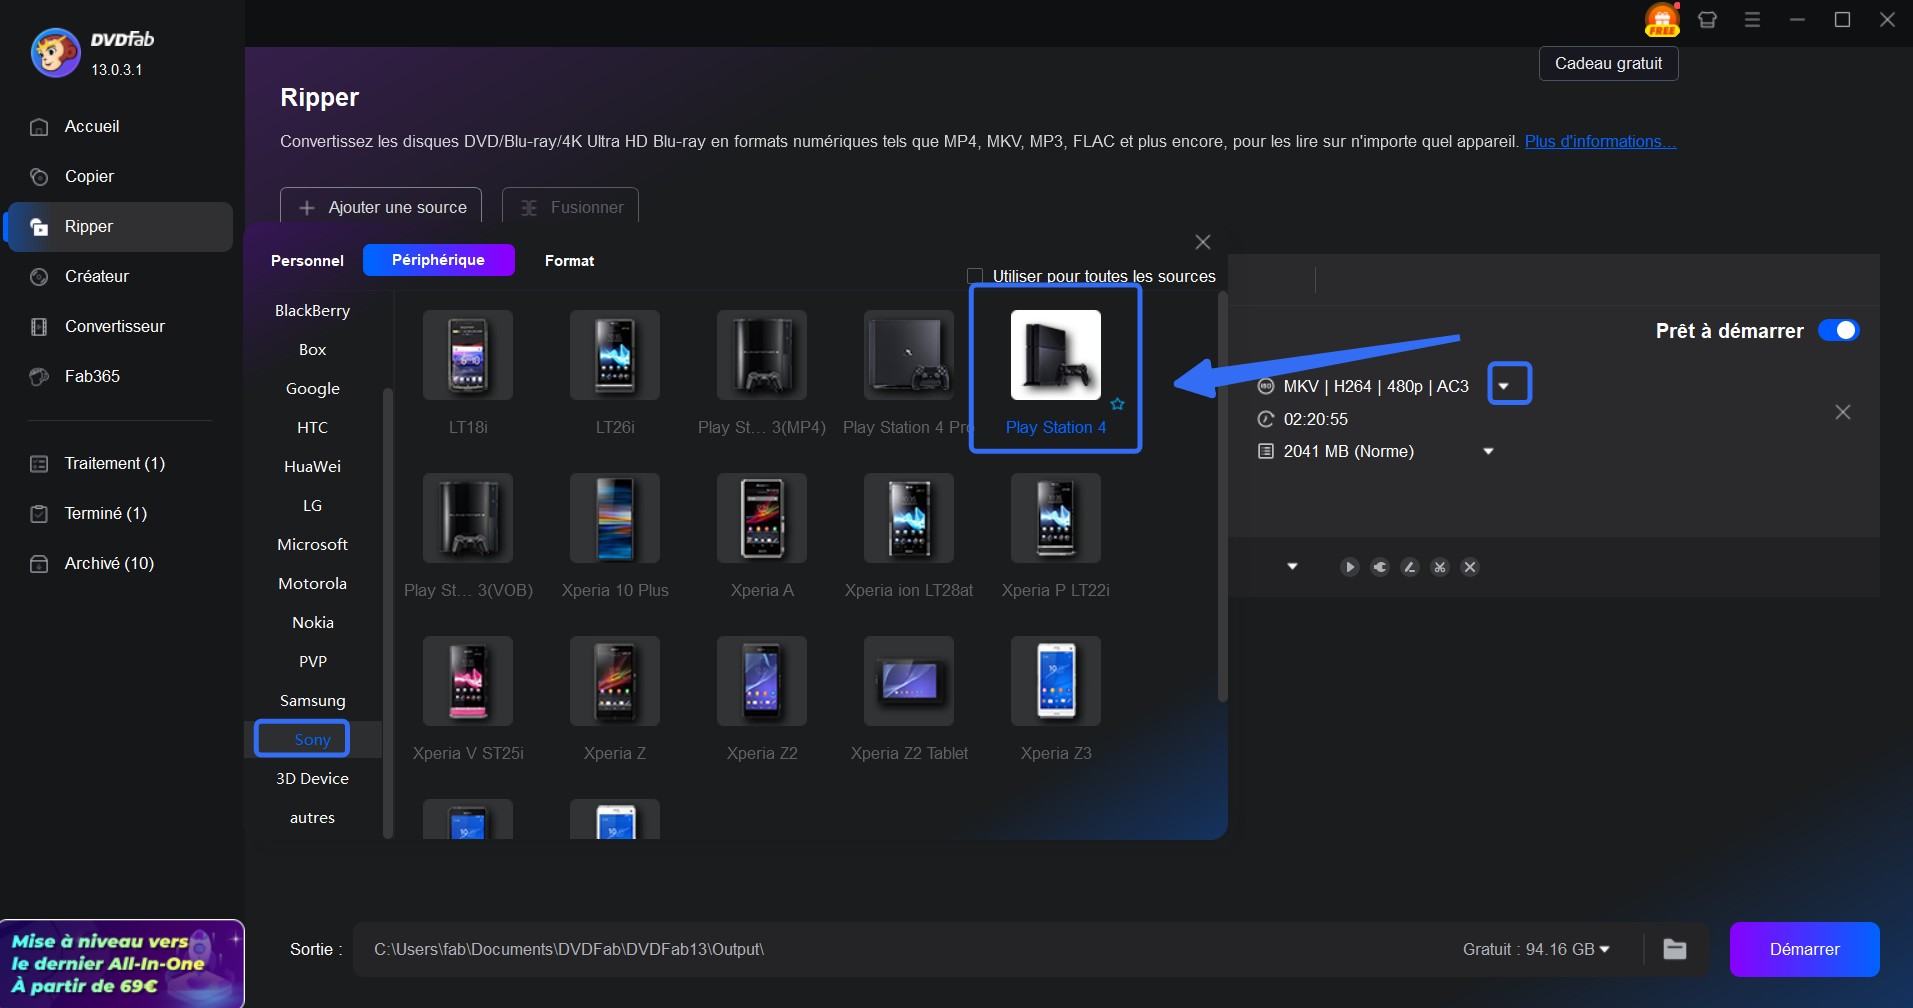Select Samsung device brand
This screenshot has width=1913, height=1008.
point(313,701)
